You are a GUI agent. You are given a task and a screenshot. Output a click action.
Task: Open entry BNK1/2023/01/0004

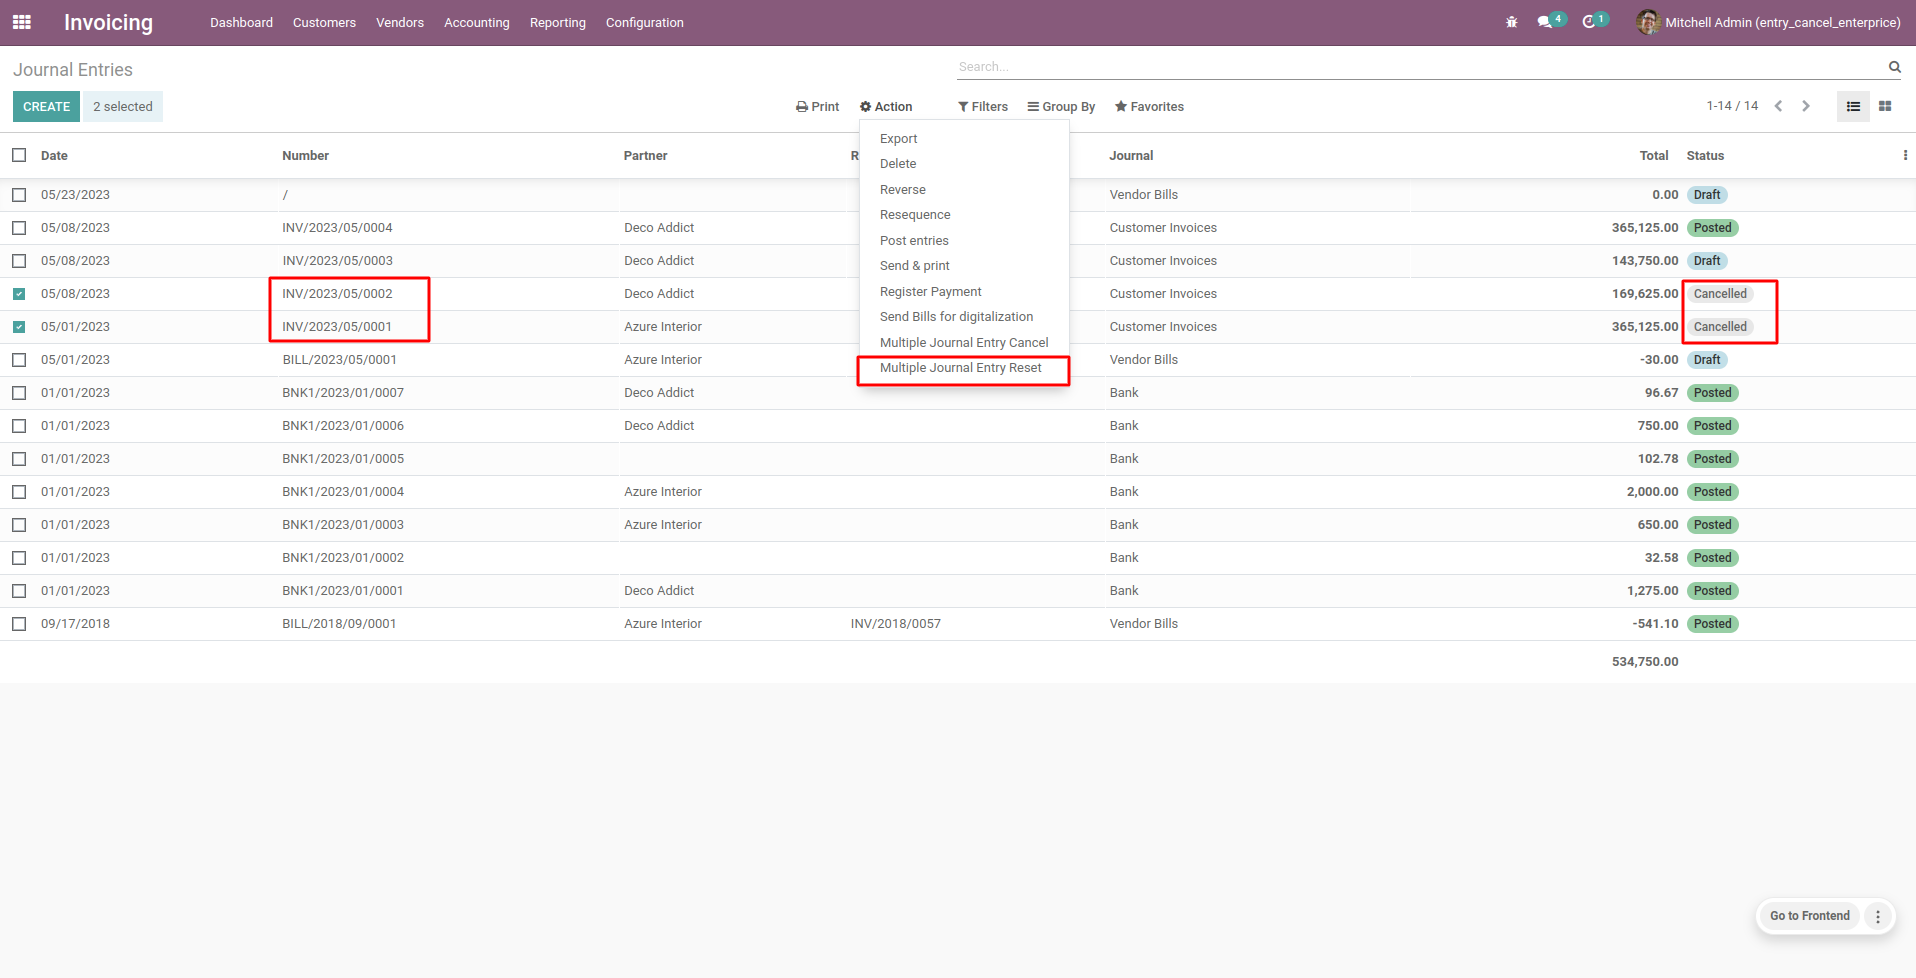tap(343, 492)
